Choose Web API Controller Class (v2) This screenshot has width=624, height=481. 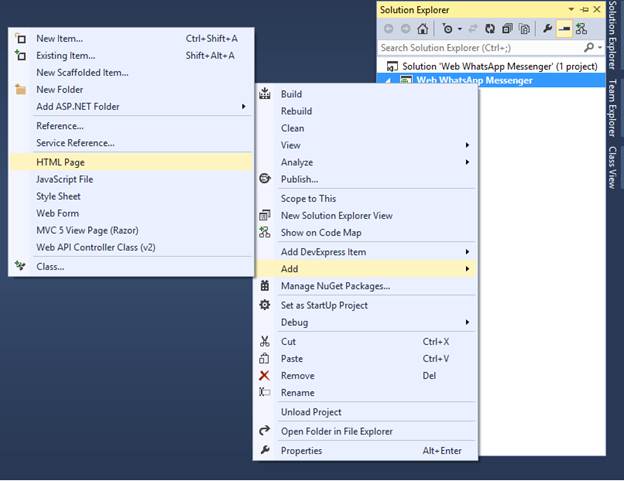point(131,247)
